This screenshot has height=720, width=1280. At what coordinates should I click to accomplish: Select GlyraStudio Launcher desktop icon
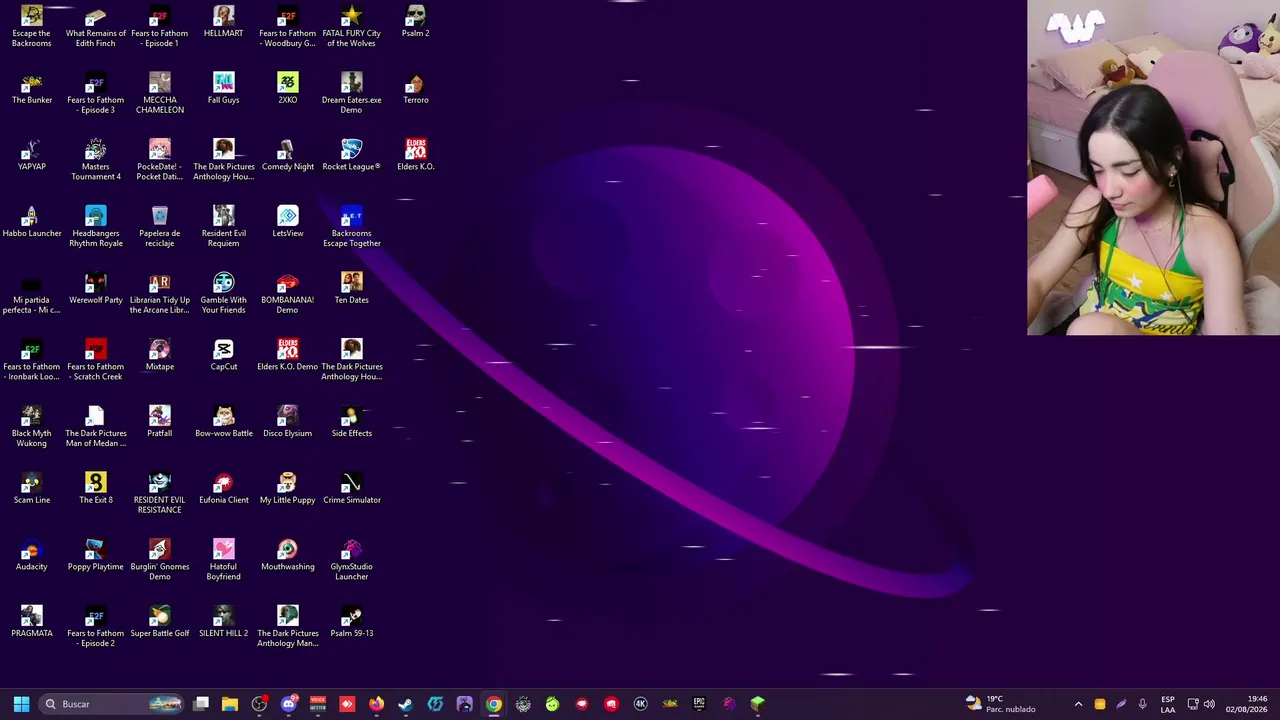pos(351,561)
